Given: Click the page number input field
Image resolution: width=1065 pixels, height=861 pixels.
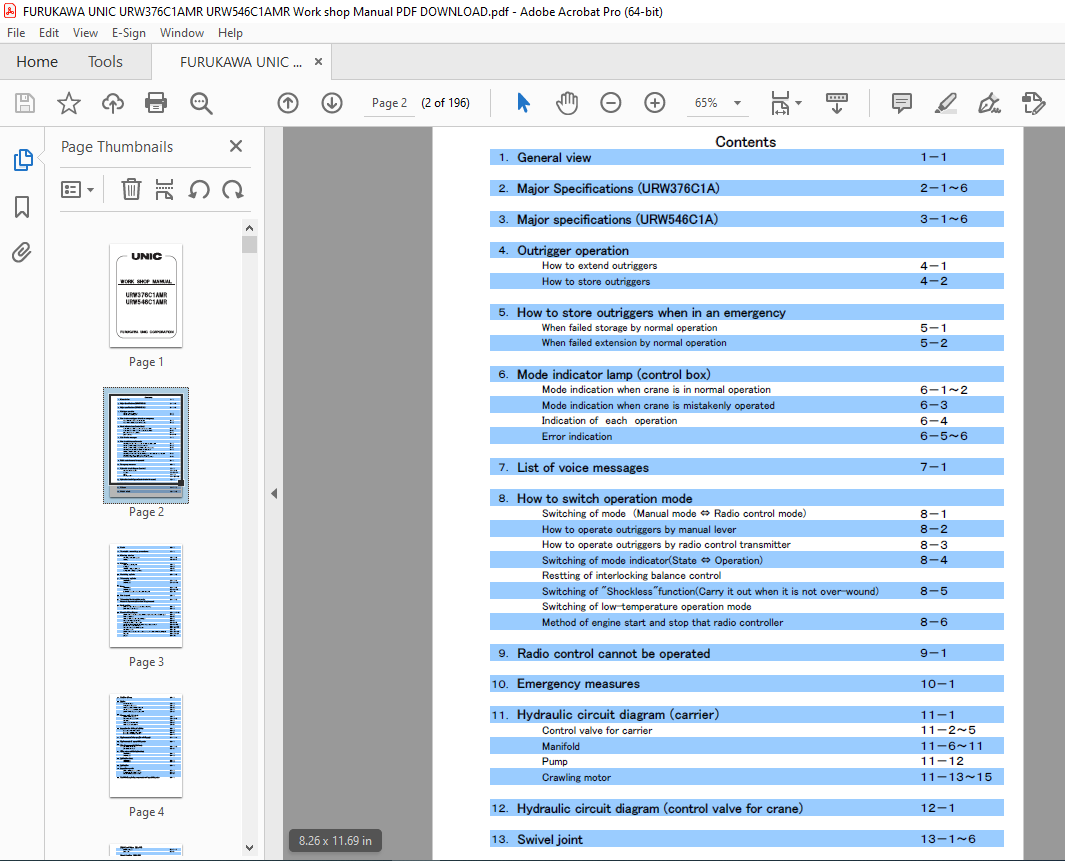Looking at the screenshot, I should 389,103.
